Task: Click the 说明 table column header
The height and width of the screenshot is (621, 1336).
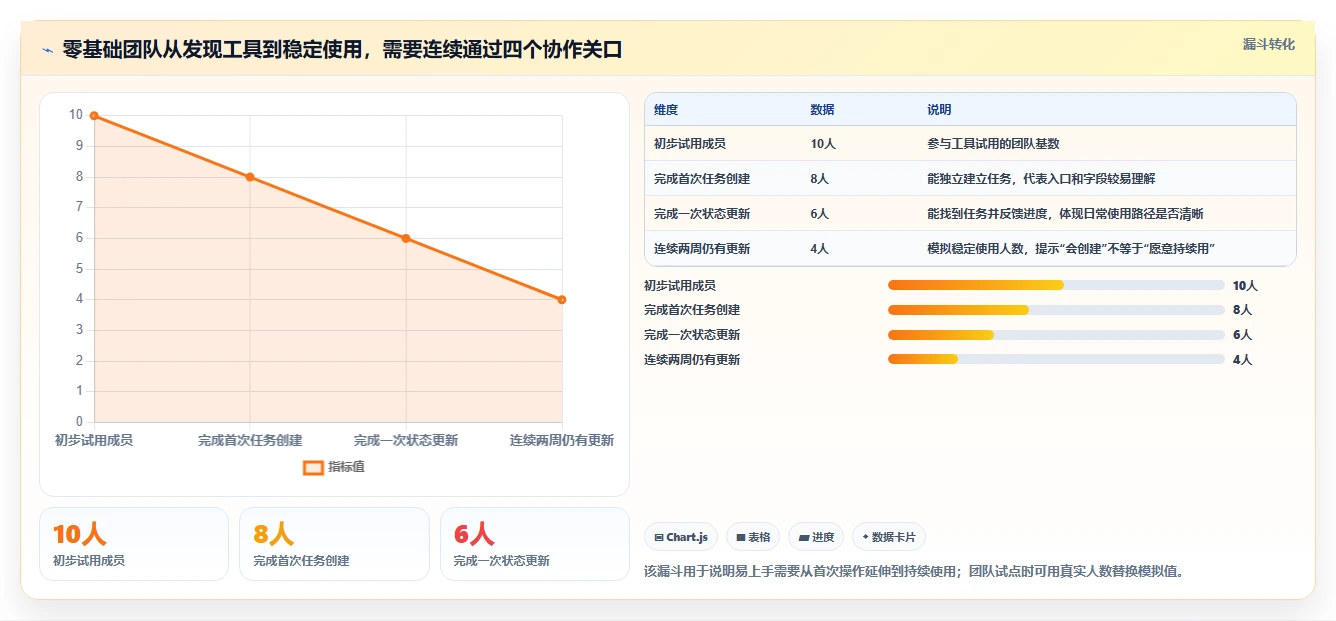Action: tap(939, 110)
